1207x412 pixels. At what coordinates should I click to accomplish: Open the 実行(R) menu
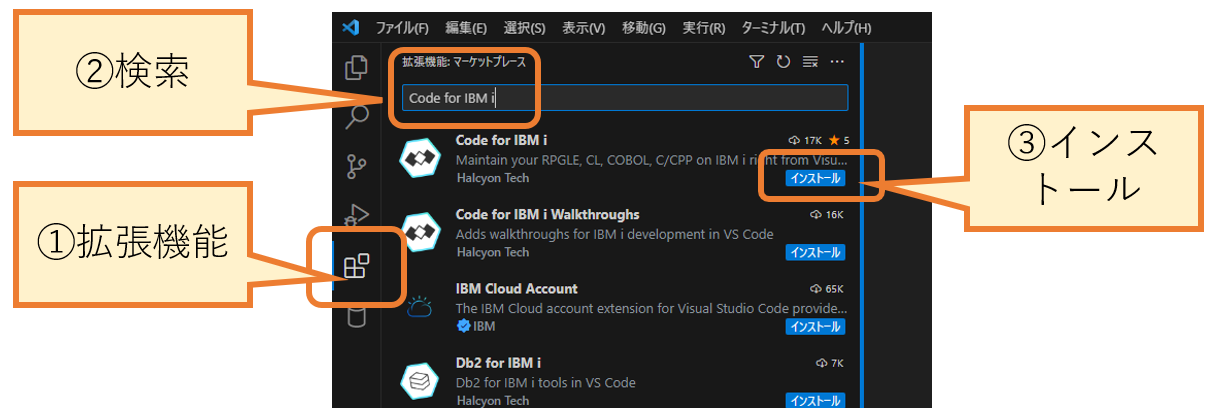pyautogui.click(x=704, y=28)
